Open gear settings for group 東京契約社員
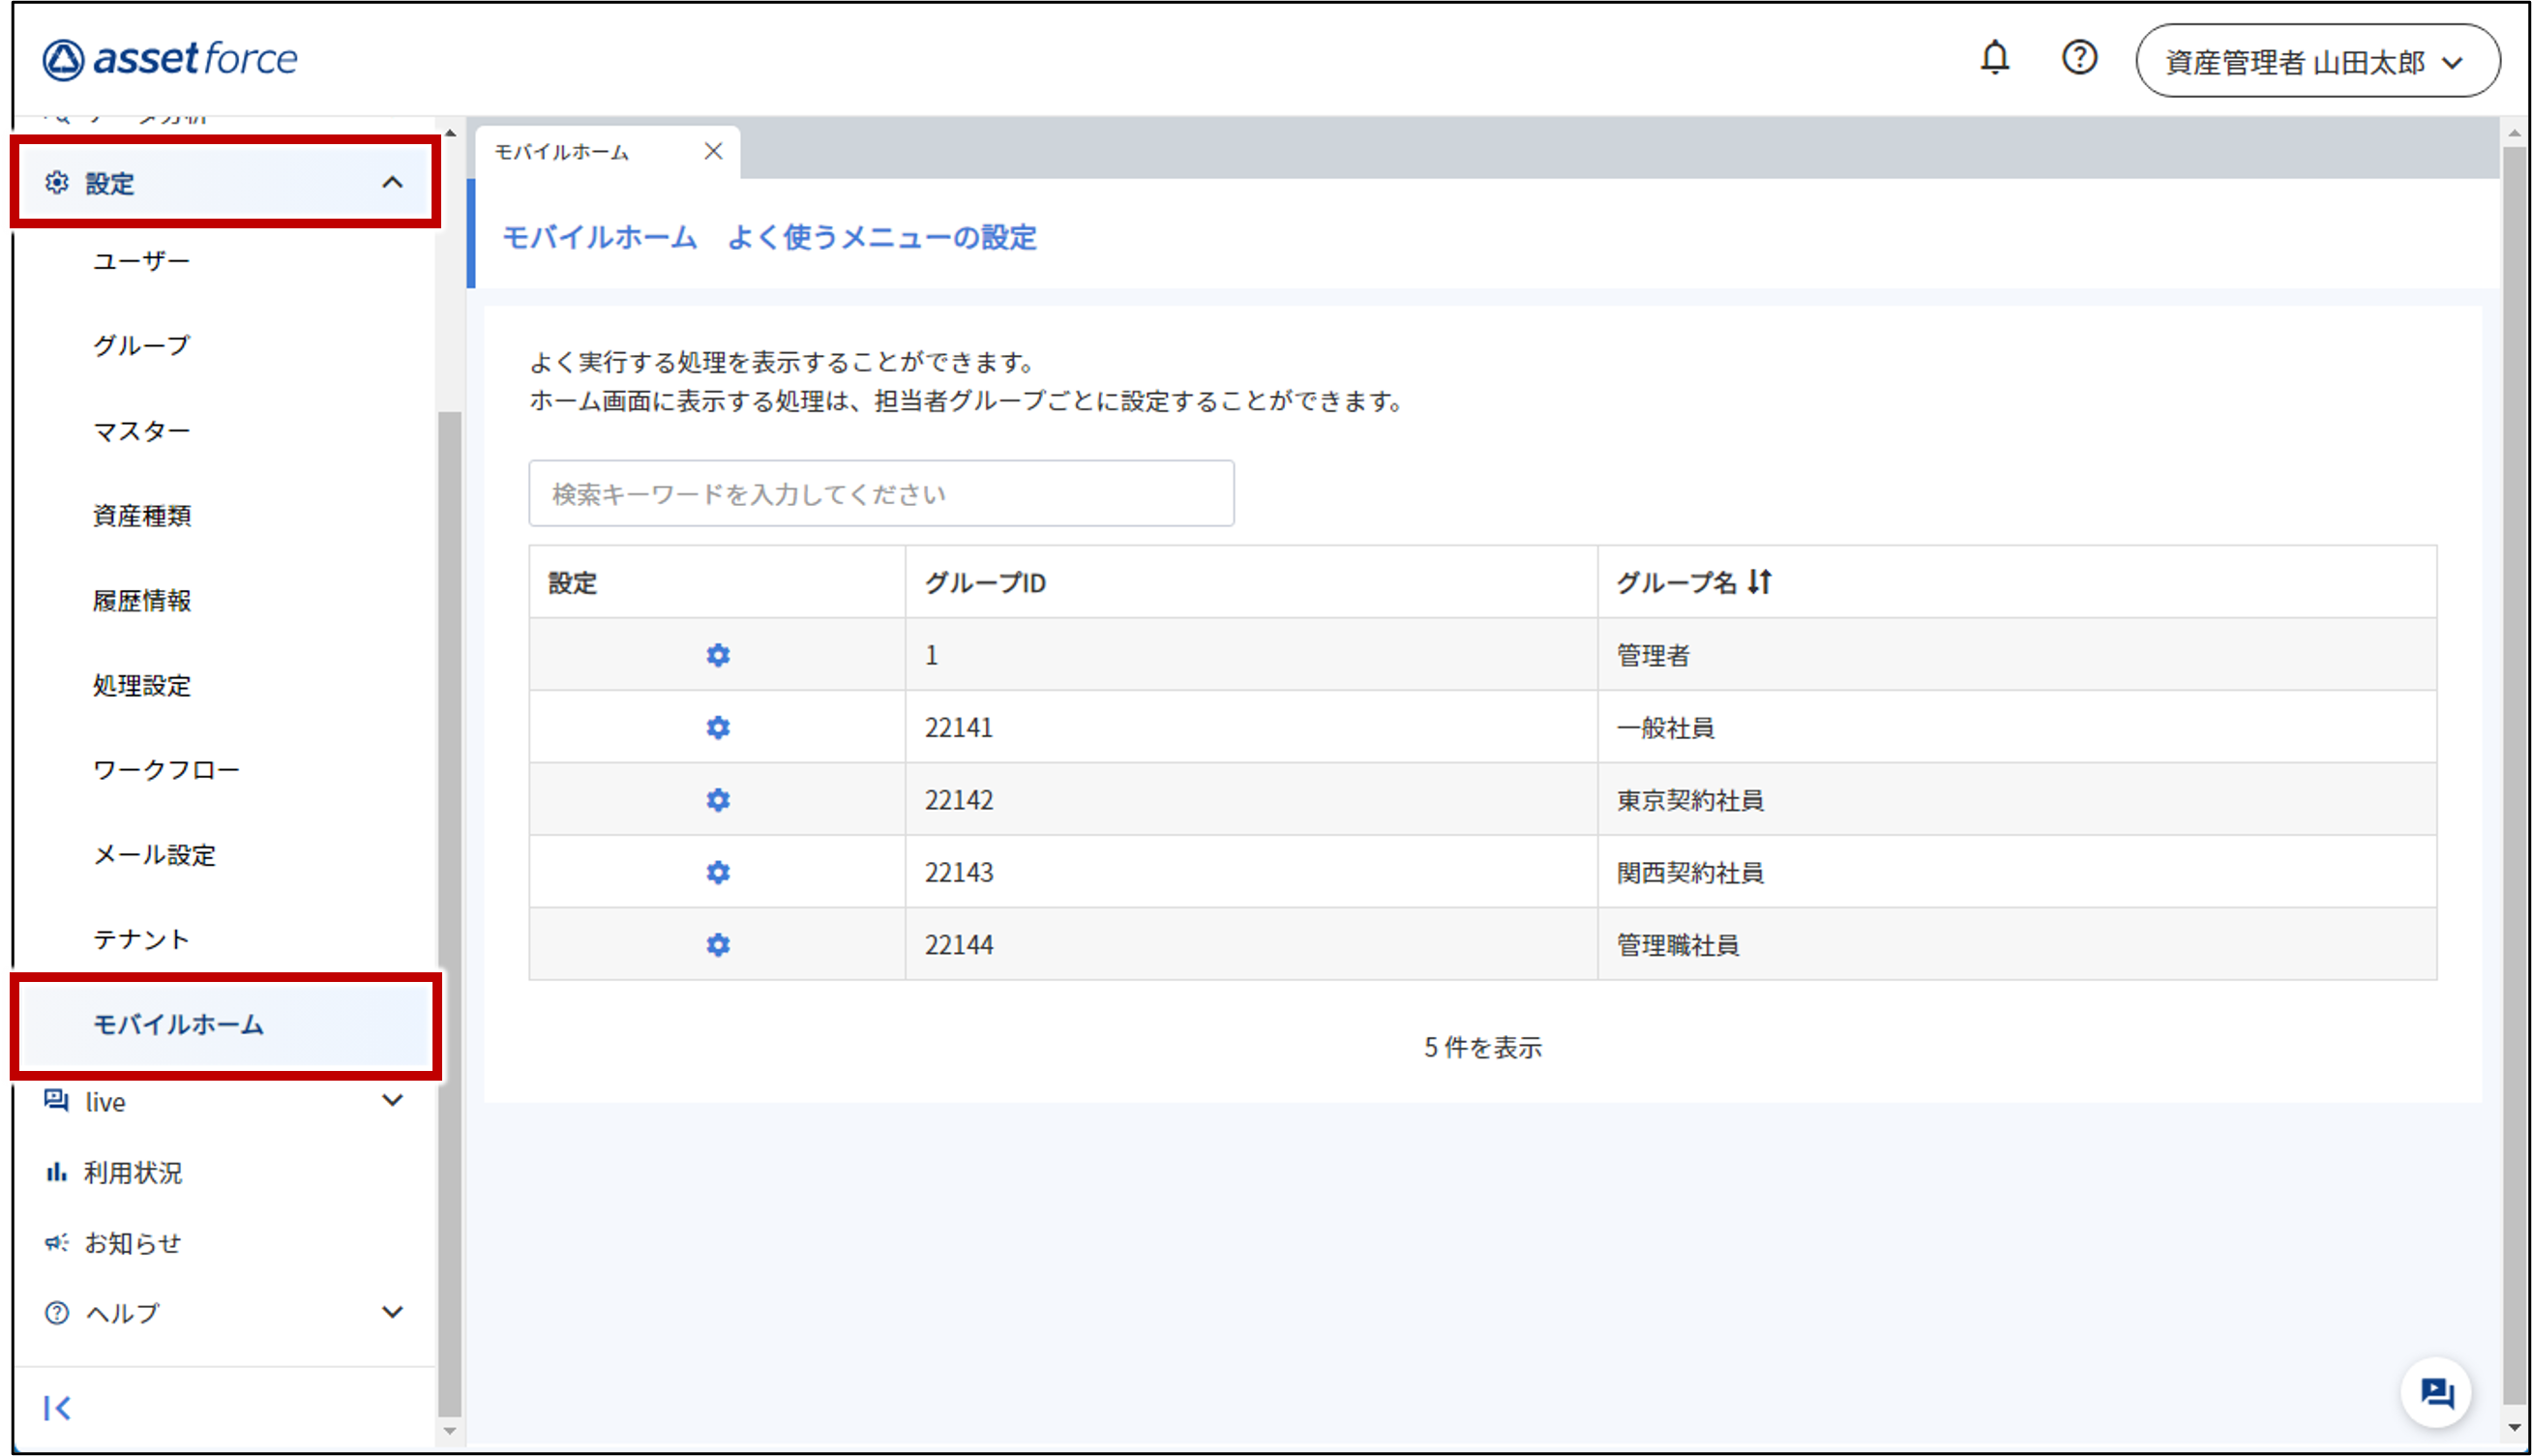 pyautogui.click(x=717, y=800)
